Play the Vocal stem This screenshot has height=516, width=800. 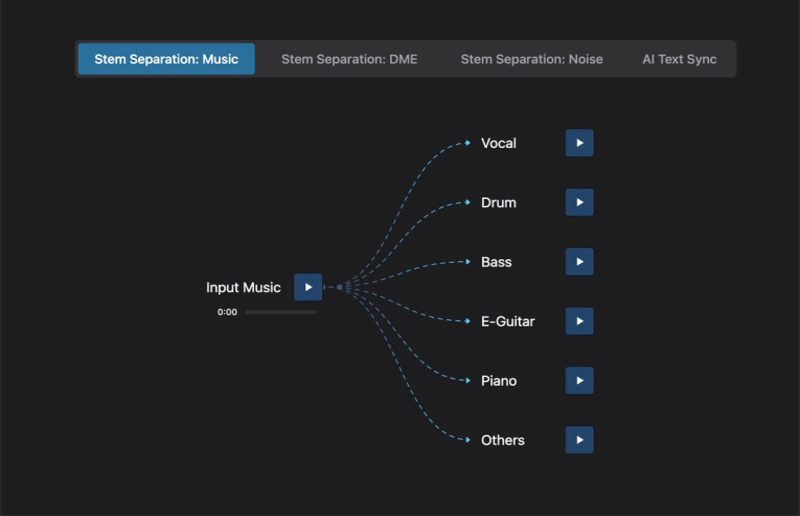tap(579, 143)
